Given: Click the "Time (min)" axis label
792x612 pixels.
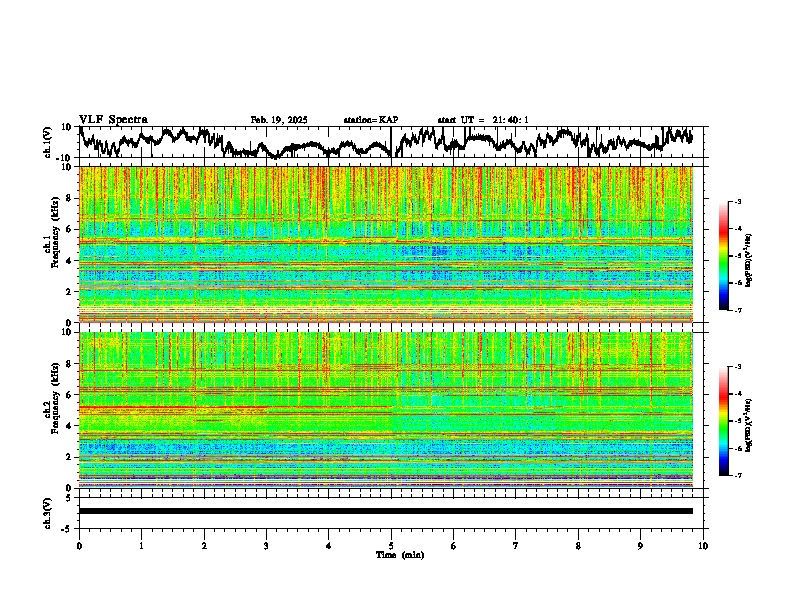Looking at the screenshot, I should tap(400, 555).
